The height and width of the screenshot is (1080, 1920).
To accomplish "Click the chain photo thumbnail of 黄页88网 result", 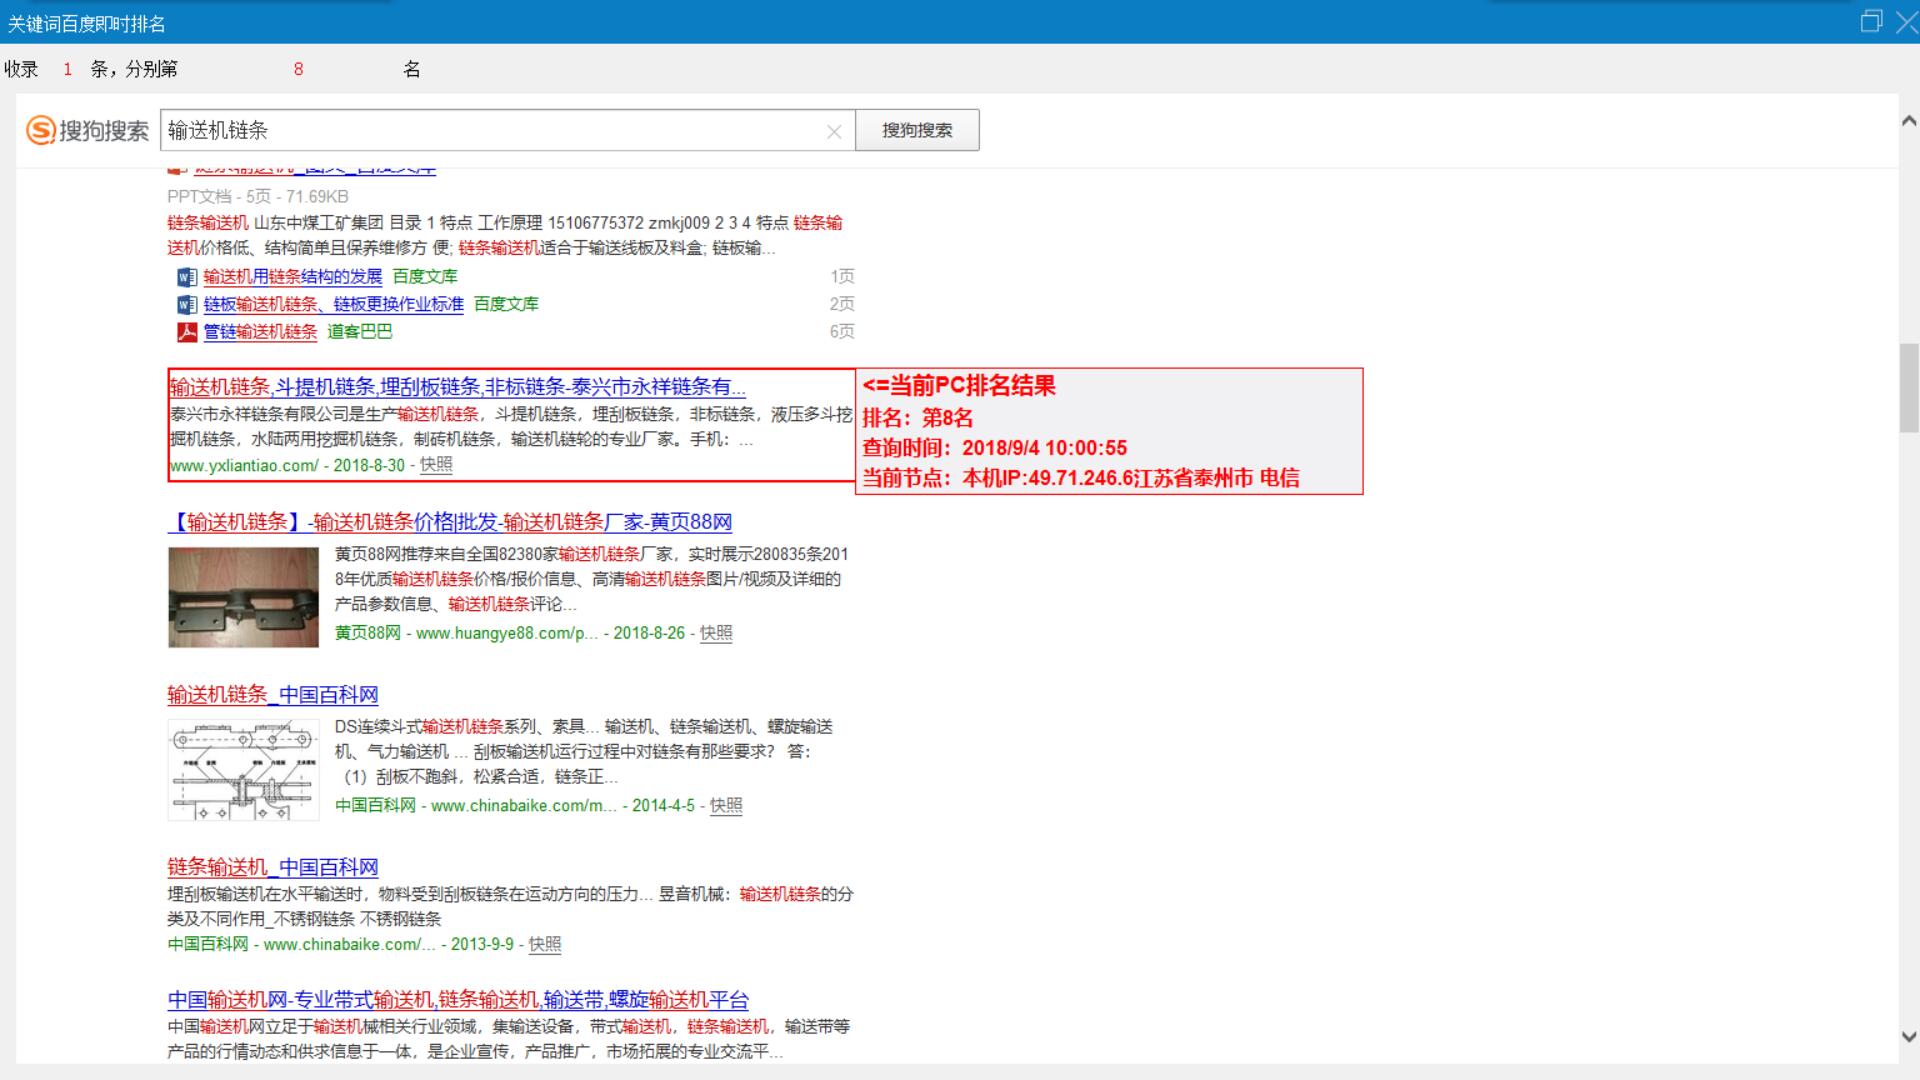I will (243, 597).
